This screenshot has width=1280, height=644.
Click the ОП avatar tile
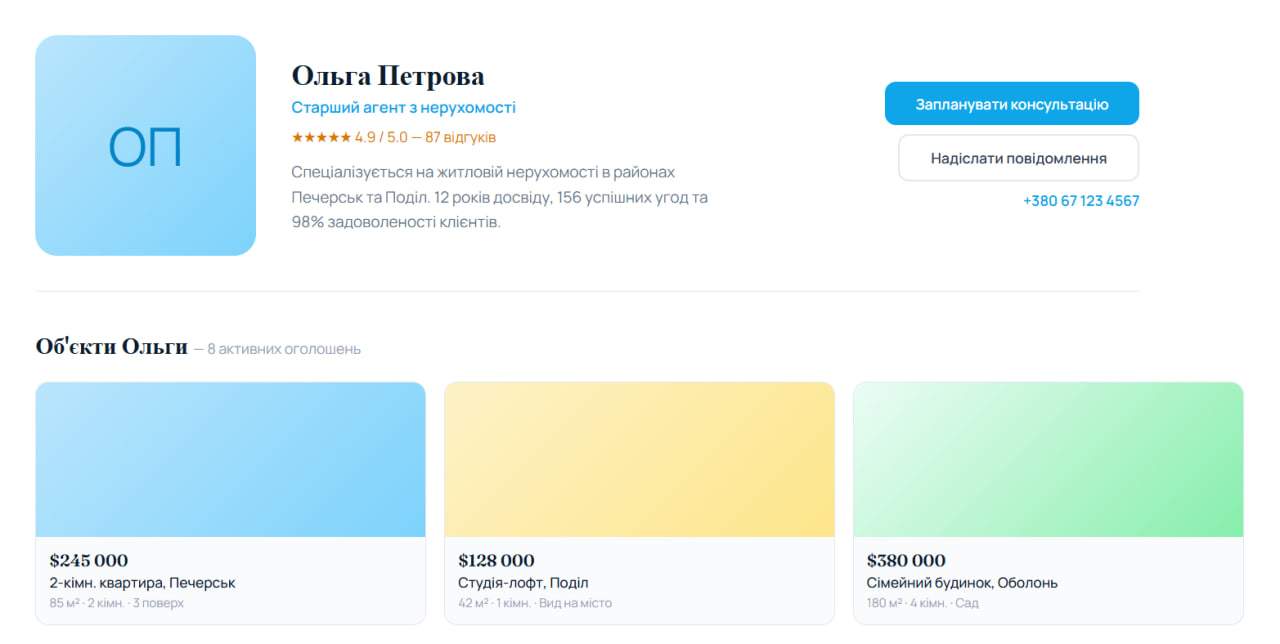click(145, 146)
